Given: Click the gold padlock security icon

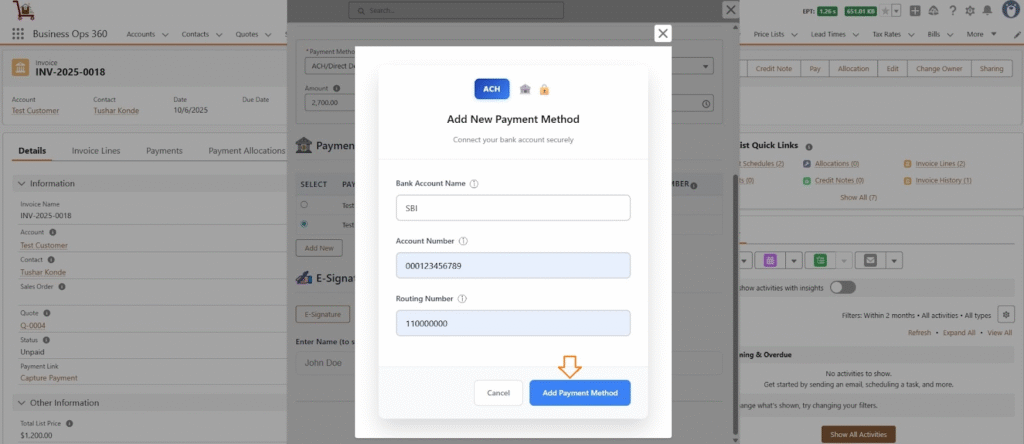Looking at the screenshot, I should 544,89.
